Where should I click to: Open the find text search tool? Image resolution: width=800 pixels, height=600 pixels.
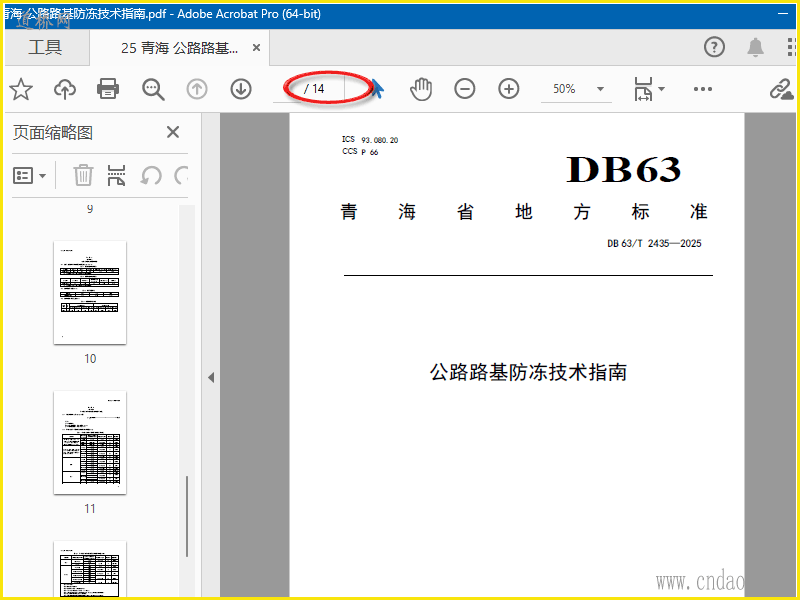[153, 89]
